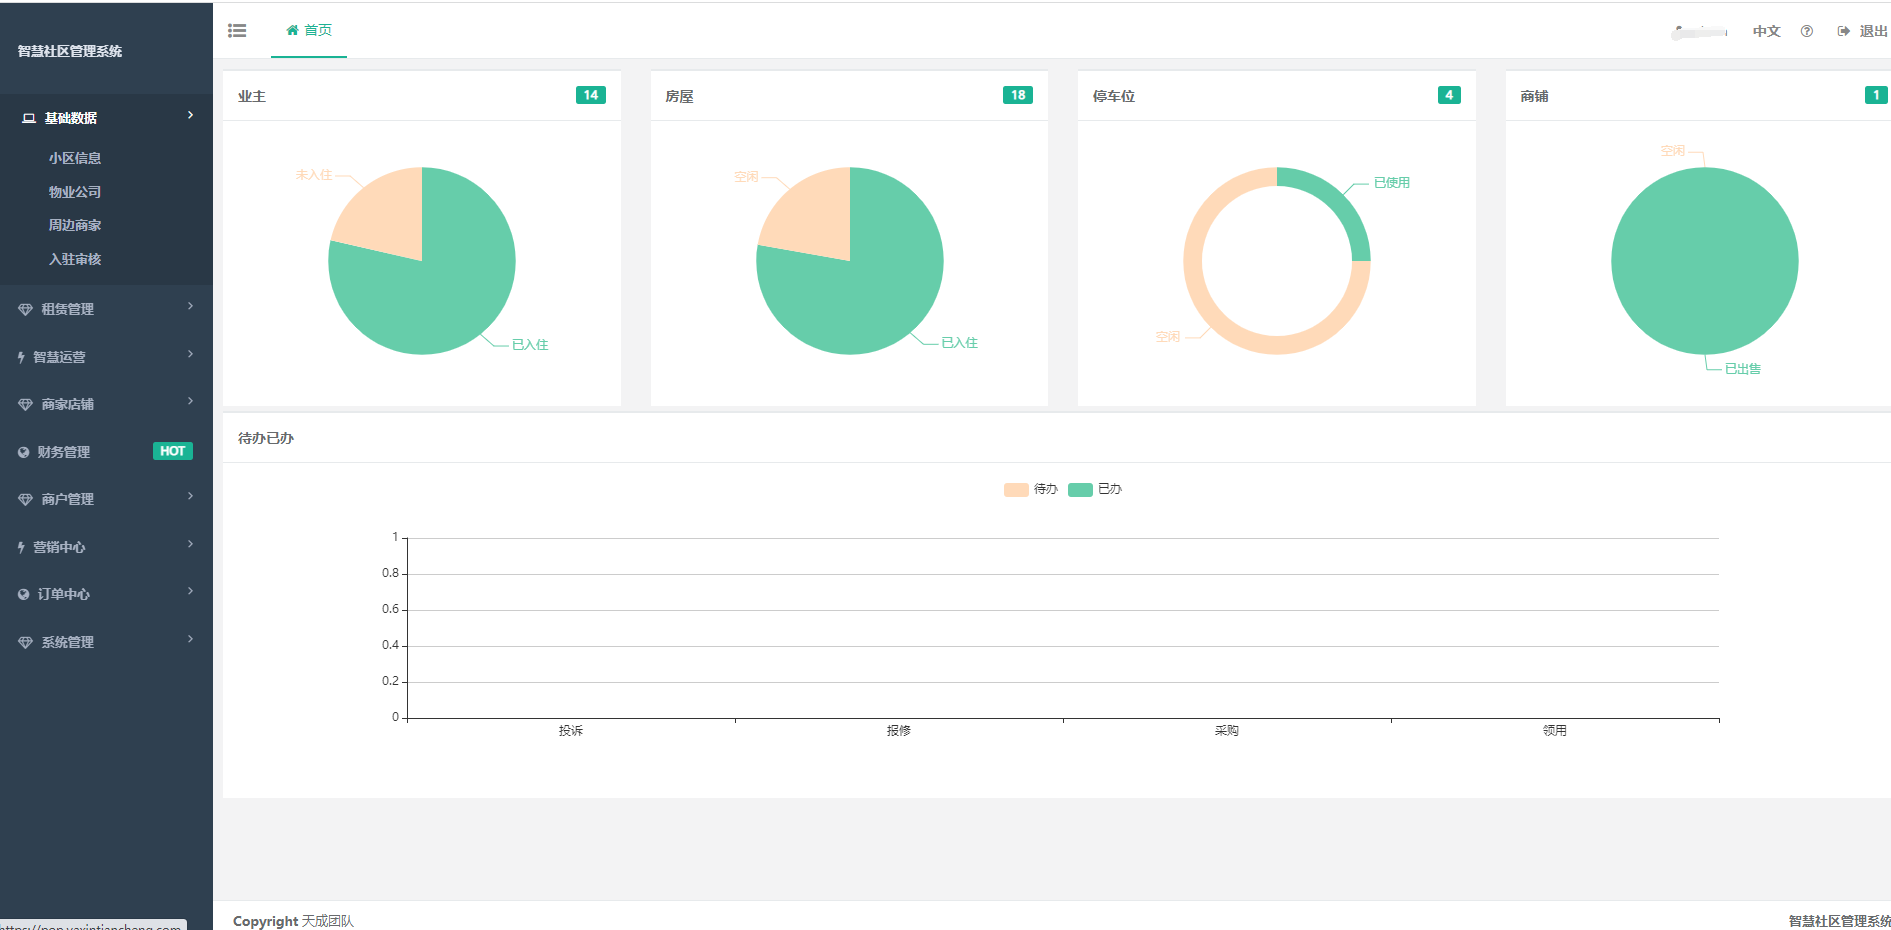This screenshot has height=930, width=1891.
Task: Open 物业公司 submenu item
Action: pyautogui.click(x=75, y=192)
